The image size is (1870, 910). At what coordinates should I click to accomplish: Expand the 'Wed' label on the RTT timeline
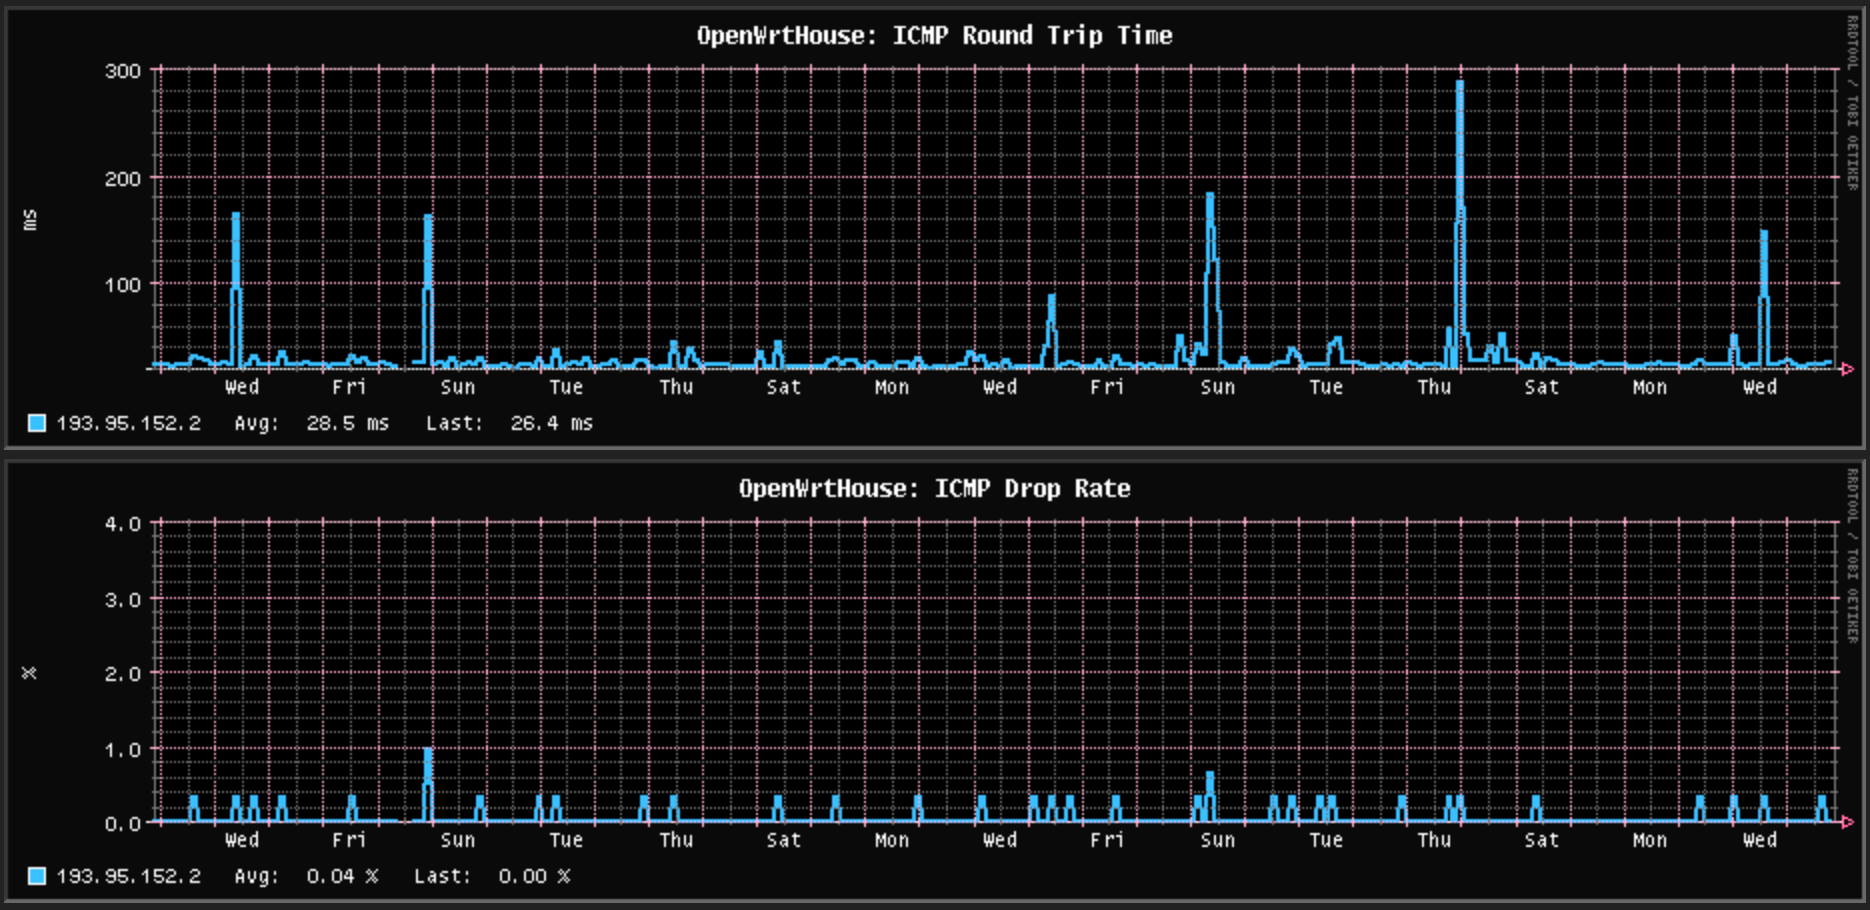click(242, 388)
